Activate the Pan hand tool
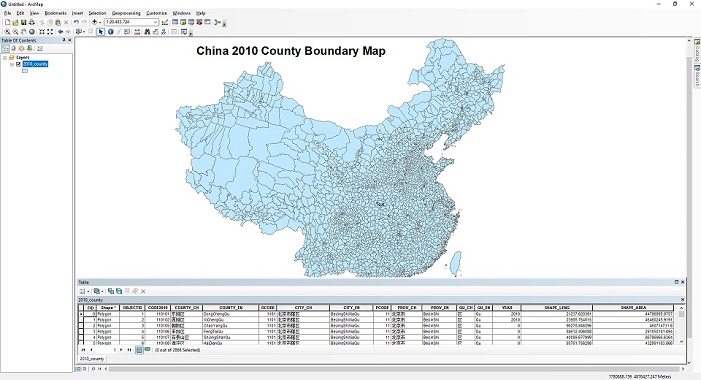701x380 pixels. click(x=24, y=32)
